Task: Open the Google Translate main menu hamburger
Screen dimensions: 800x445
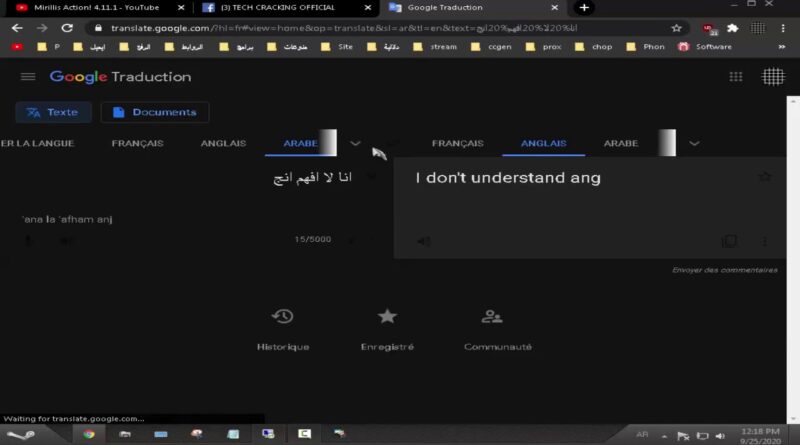Action: click(x=28, y=77)
